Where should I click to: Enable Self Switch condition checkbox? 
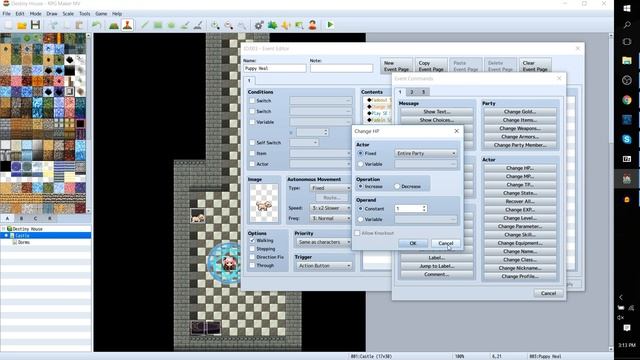[x=252, y=142]
